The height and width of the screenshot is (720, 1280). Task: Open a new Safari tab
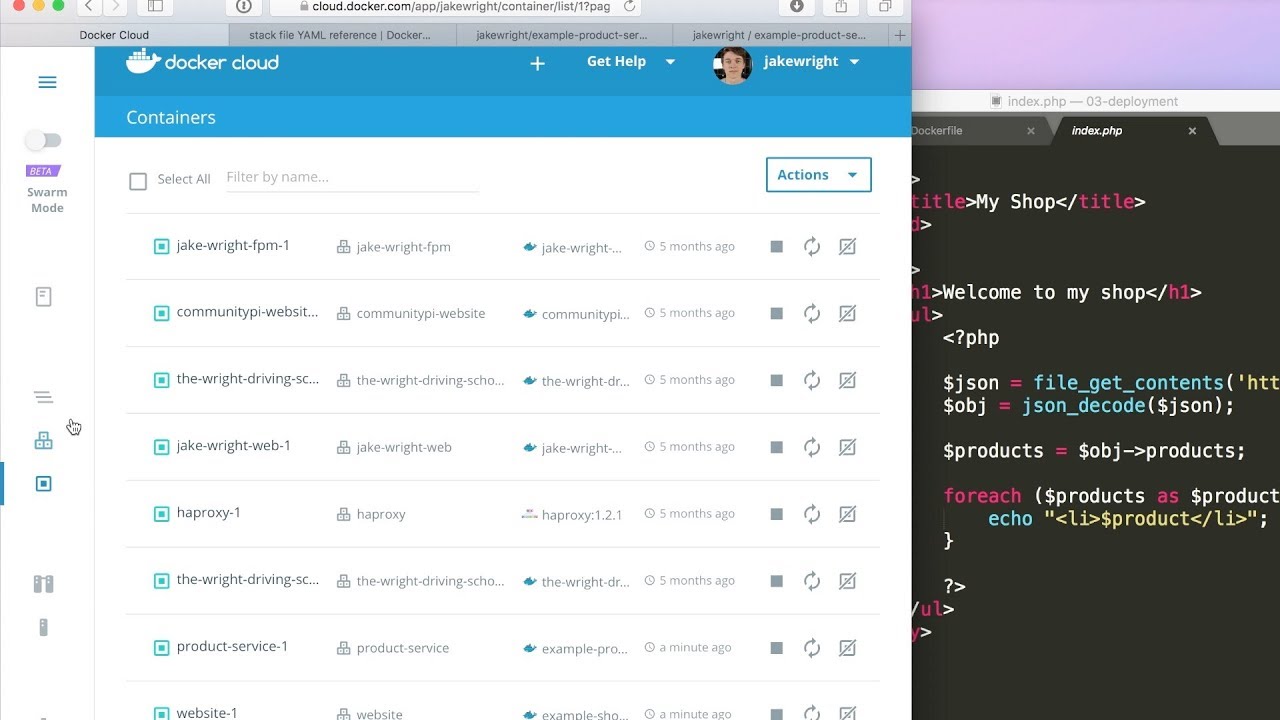point(900,35)
